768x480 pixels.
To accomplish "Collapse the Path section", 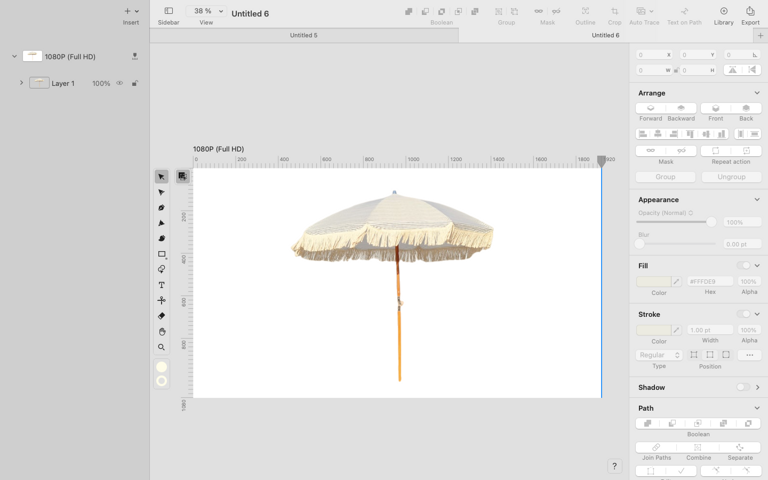I will coord(757,408).
